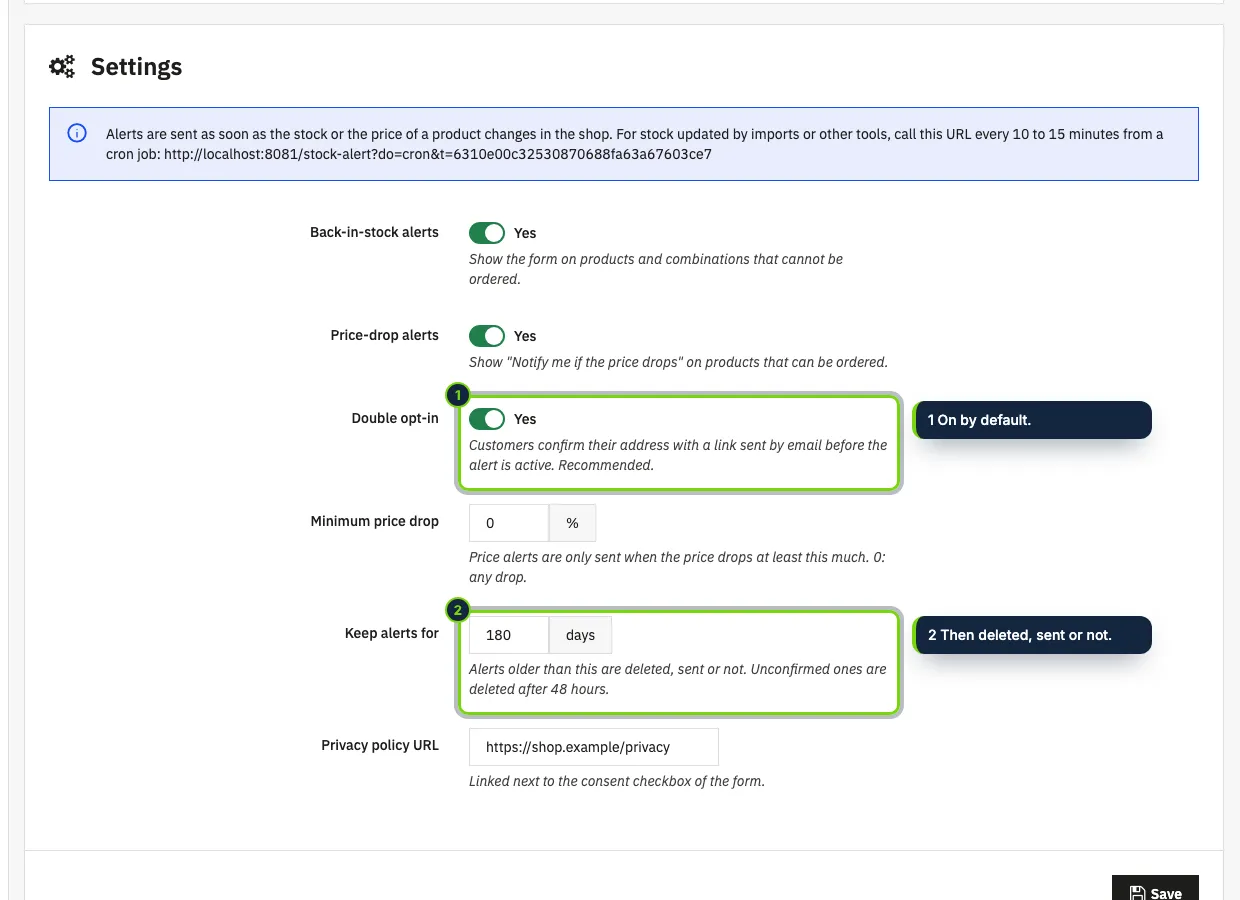Toggle the Back-in-stock alerts switch
The image size is (1240, 900).
click(487, 233)
